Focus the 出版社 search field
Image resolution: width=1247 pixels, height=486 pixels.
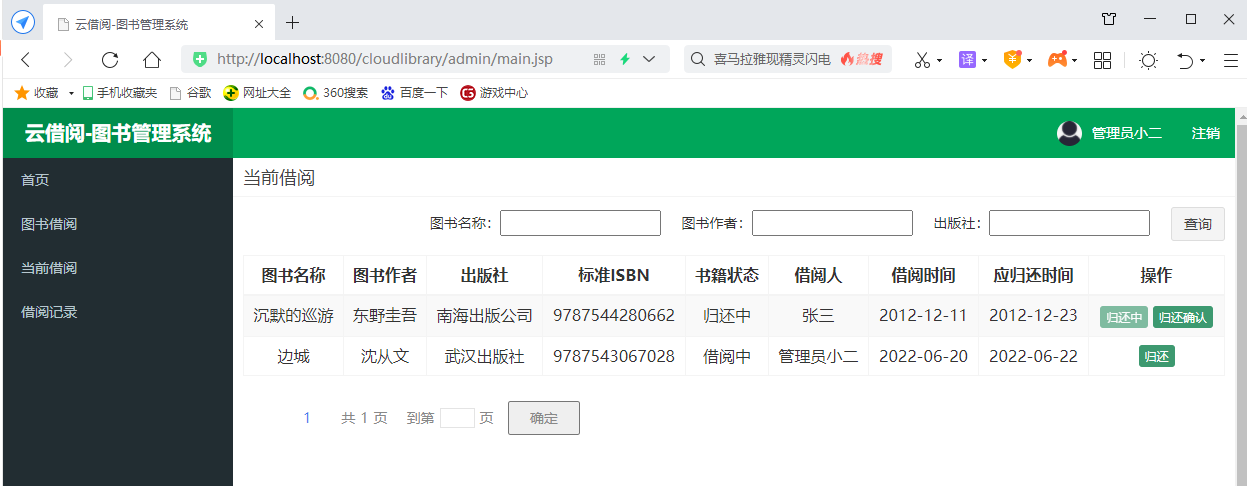1069,223
